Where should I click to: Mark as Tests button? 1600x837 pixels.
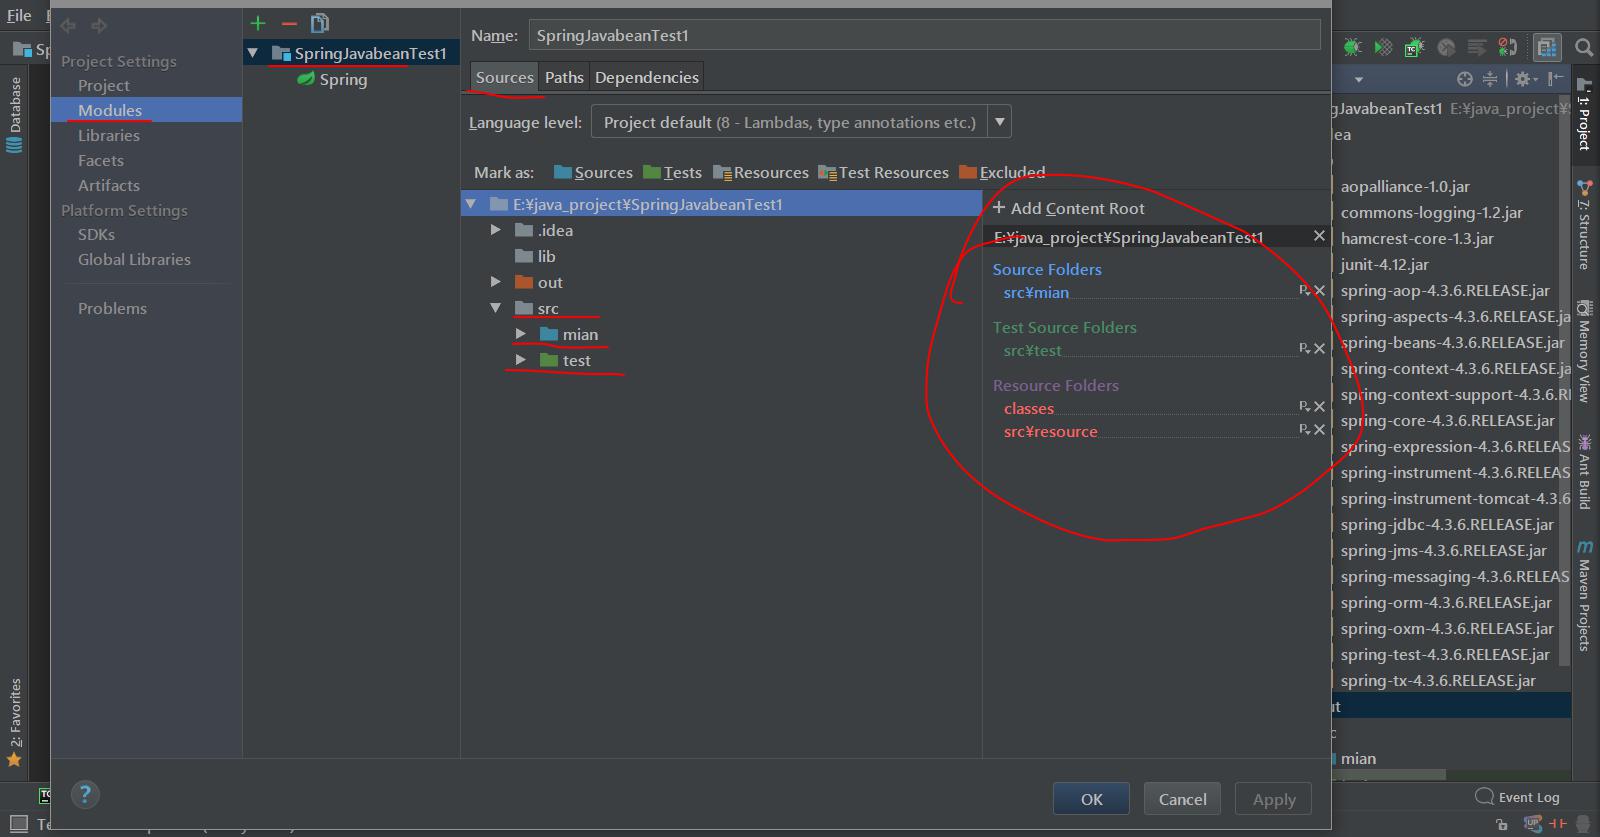click(x=673, y=172)
